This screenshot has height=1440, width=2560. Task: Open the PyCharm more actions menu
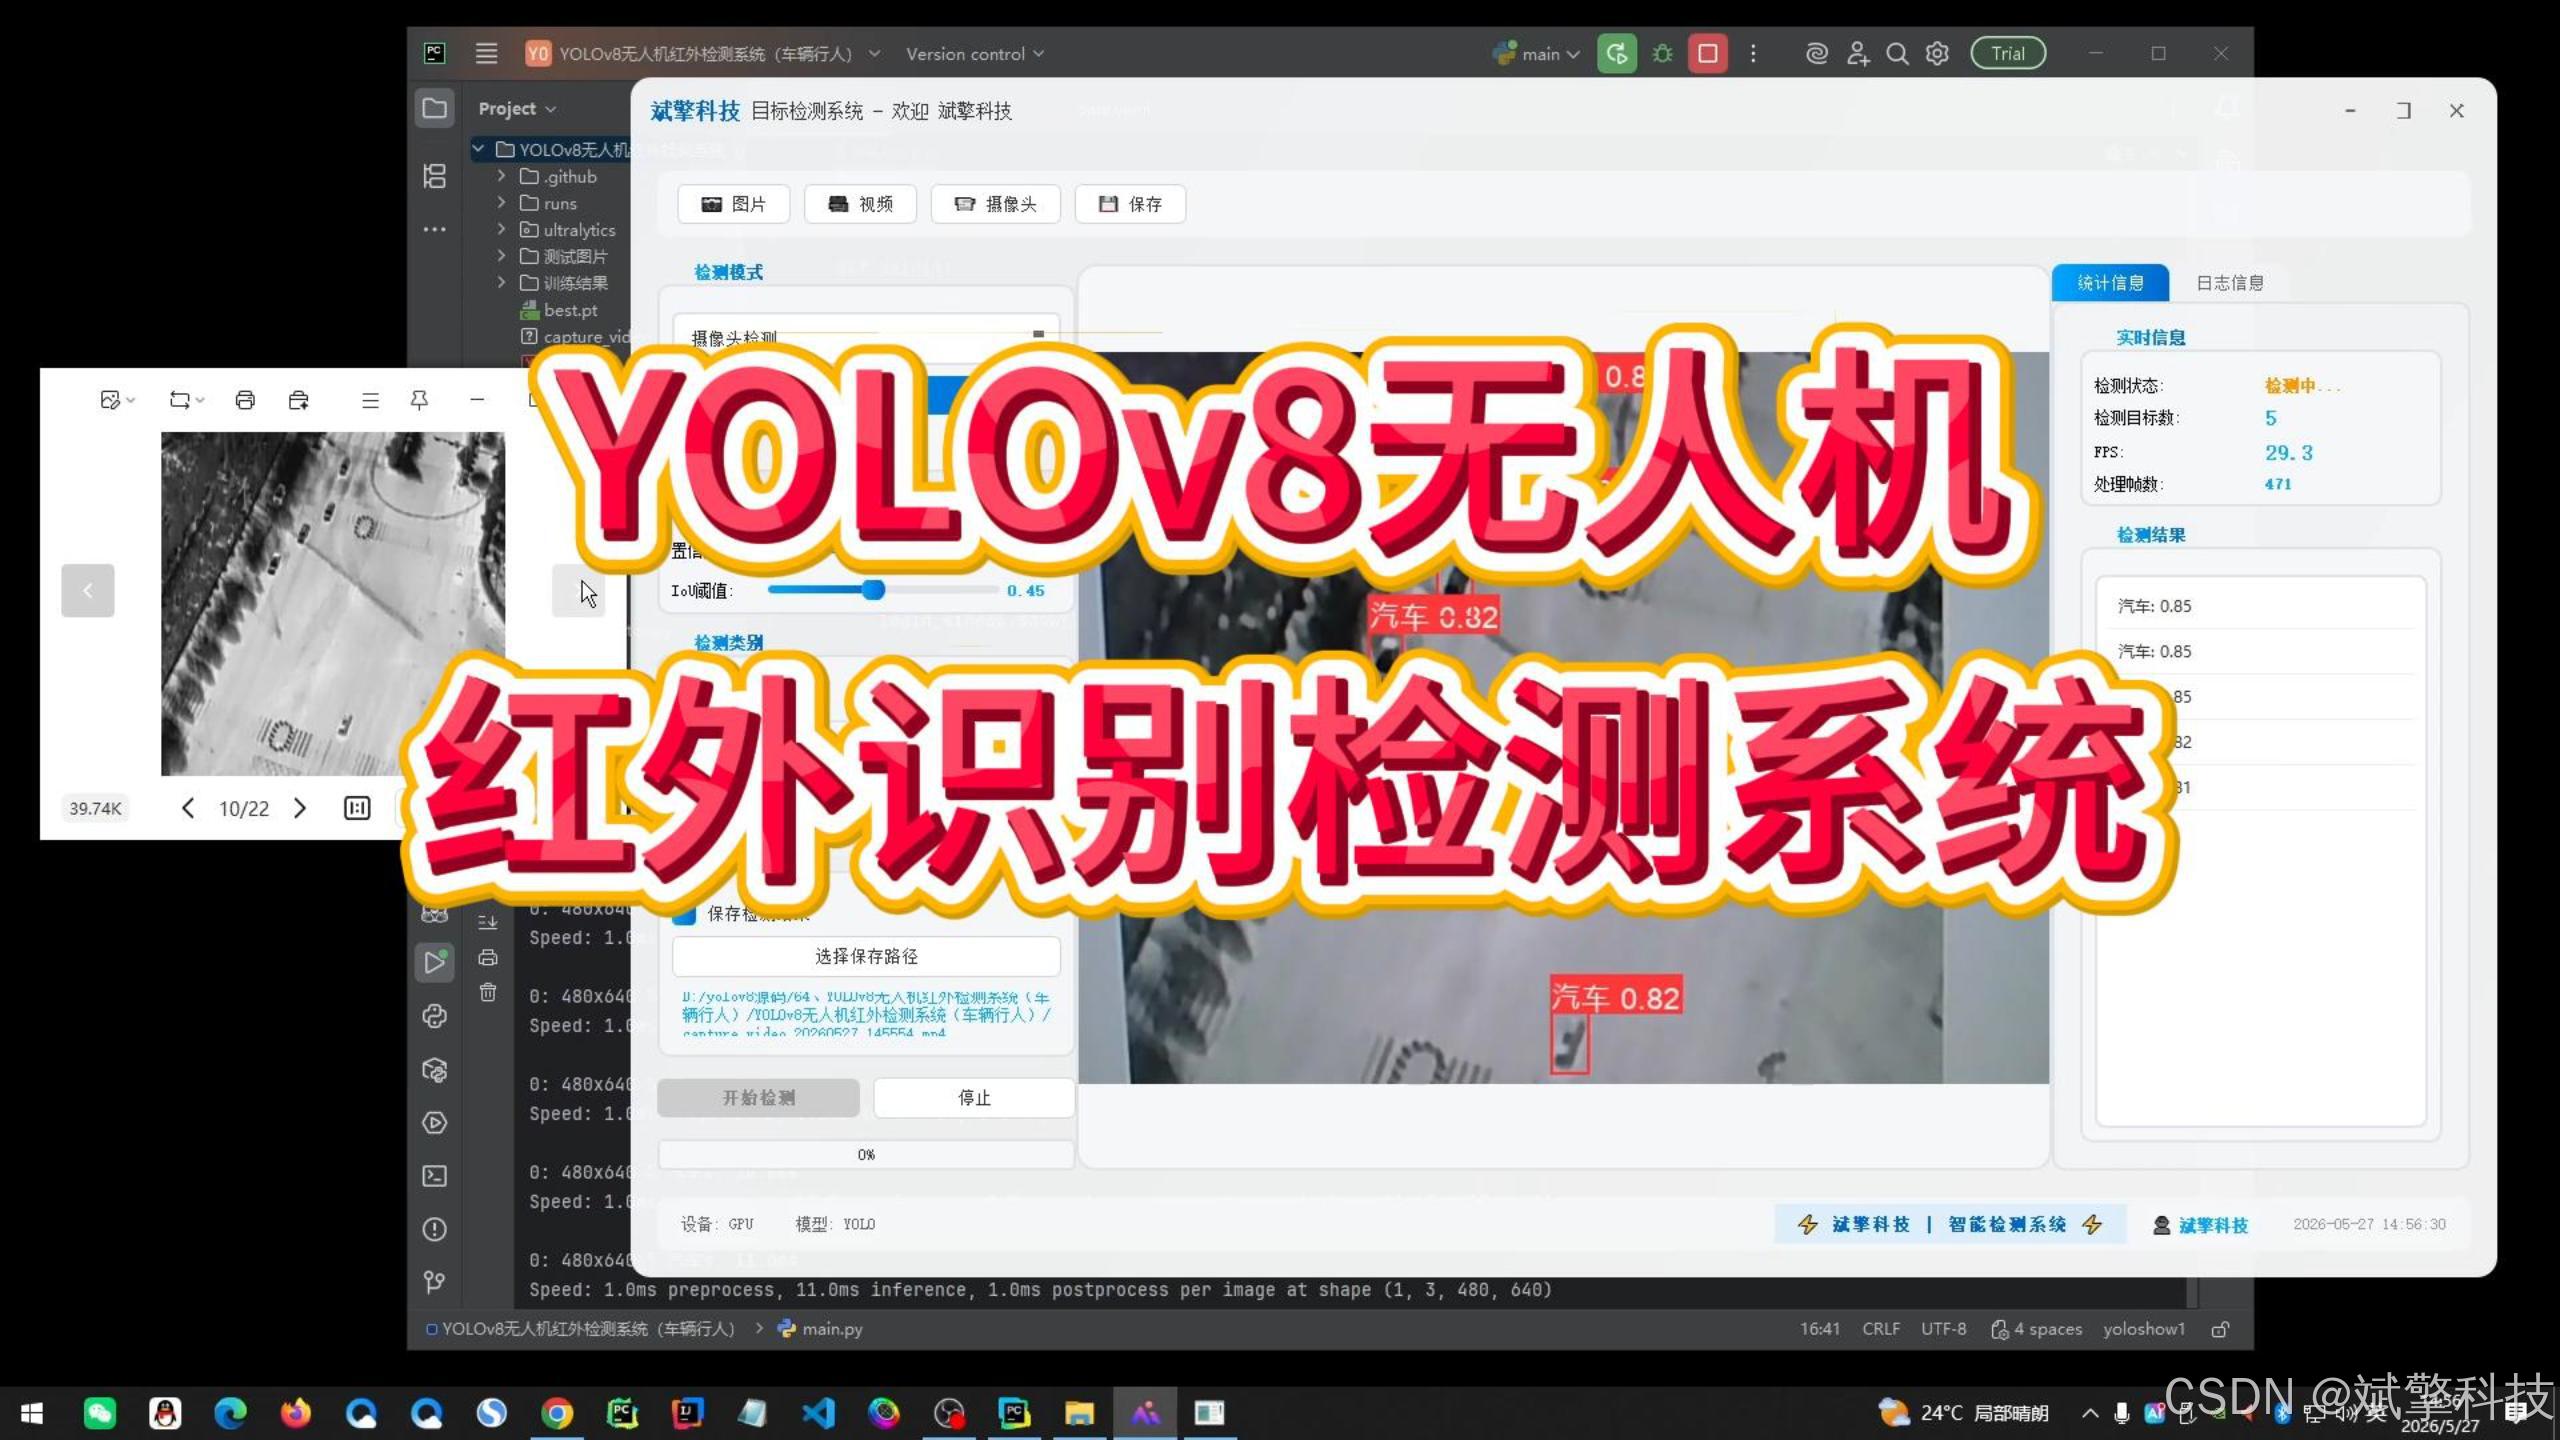pos(1753,53)
